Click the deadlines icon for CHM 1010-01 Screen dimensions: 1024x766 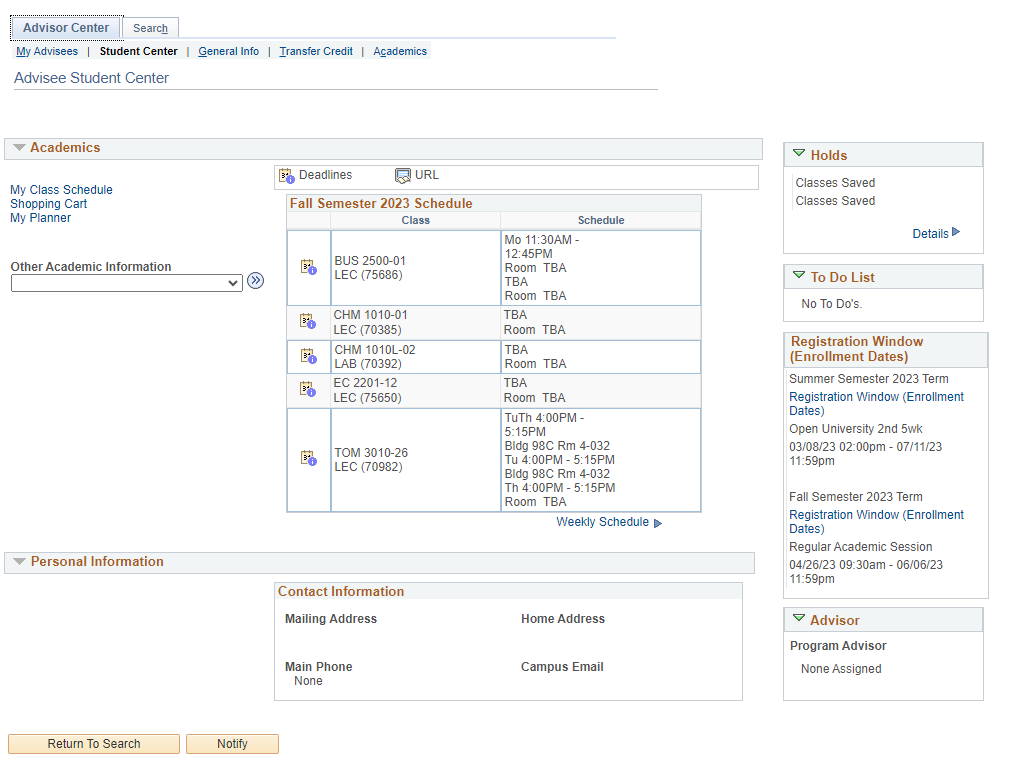click(308, 321)
